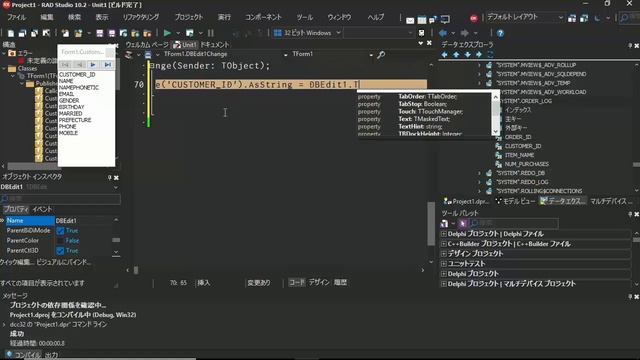Switch to the Design view tab

[319, 282]
